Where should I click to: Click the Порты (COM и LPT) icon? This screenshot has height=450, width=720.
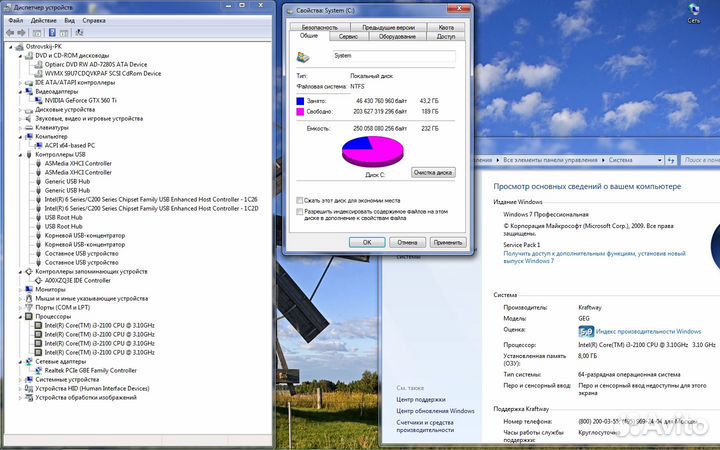point(29,307)
